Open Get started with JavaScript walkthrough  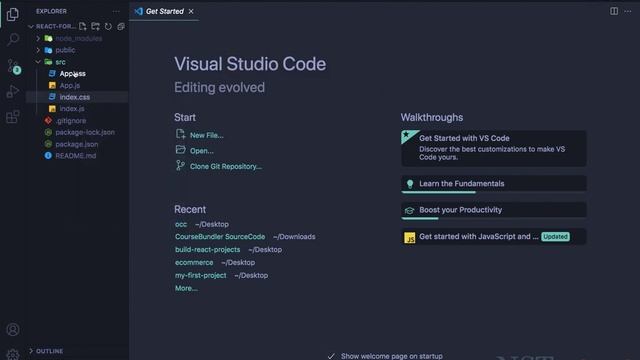pyautogui.click(x=494, y=237)
